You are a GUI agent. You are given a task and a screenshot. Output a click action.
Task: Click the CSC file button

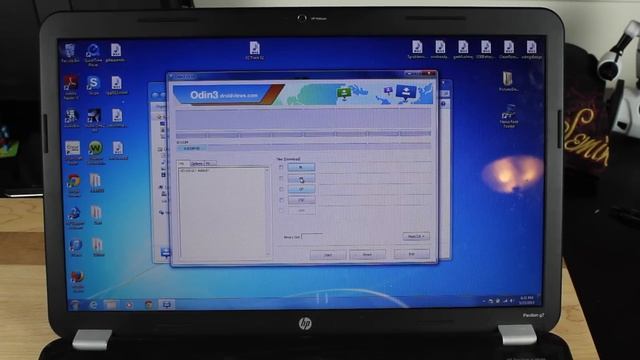[x=301, y=200]
